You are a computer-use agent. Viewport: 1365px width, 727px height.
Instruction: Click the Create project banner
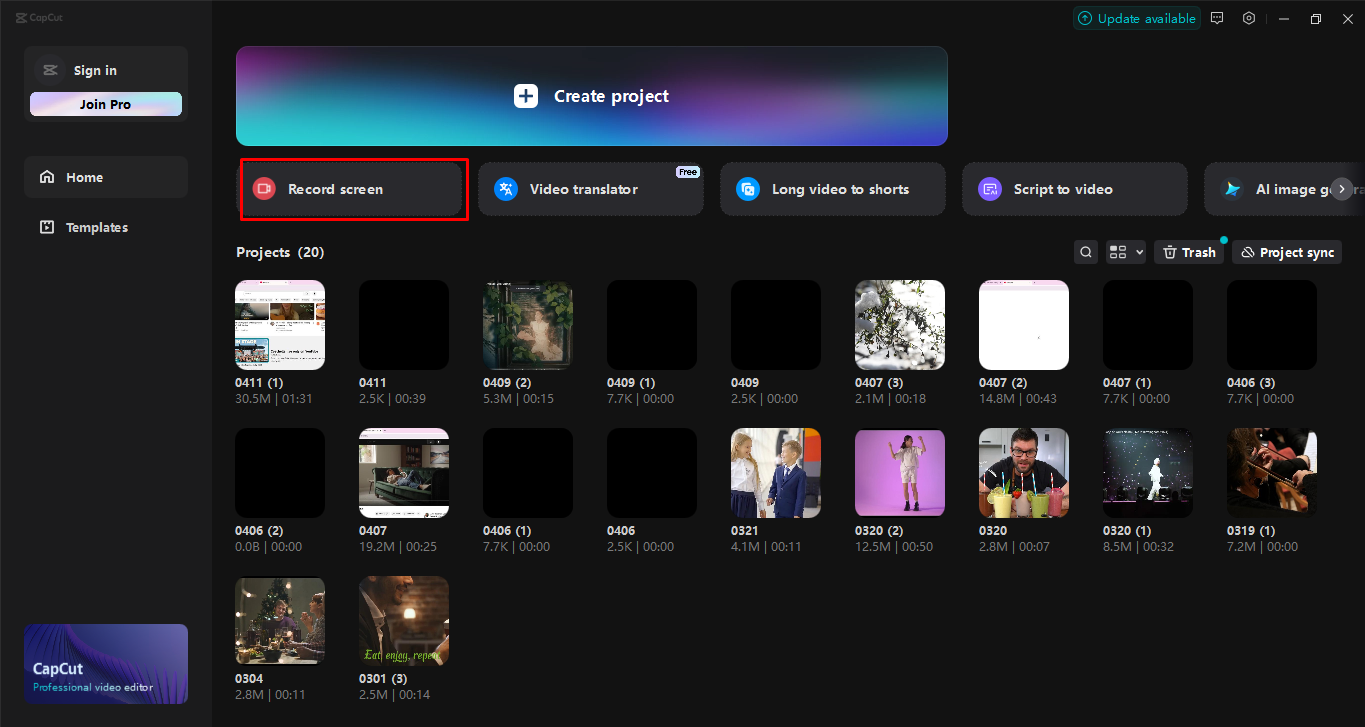point(591,96)
